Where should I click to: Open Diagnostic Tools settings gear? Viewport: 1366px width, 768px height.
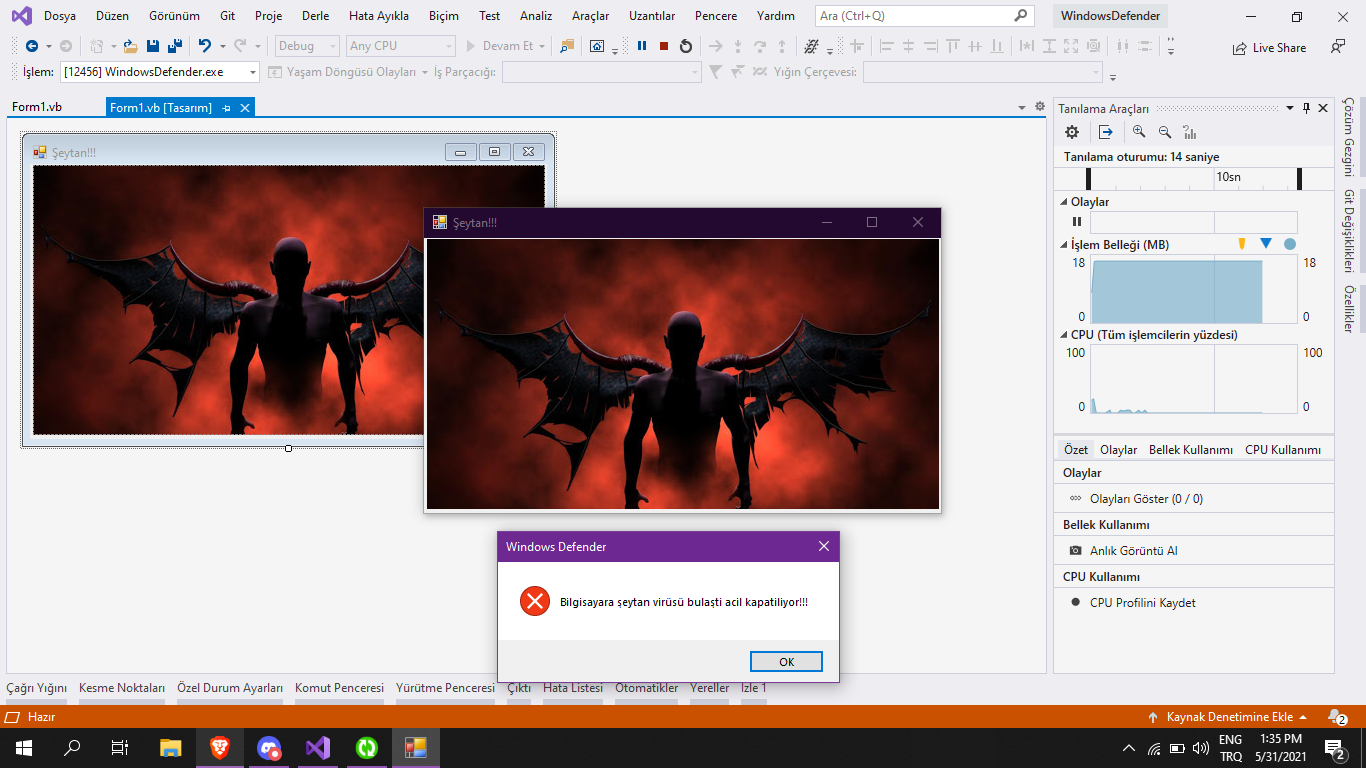click(x=1072, y=132)
